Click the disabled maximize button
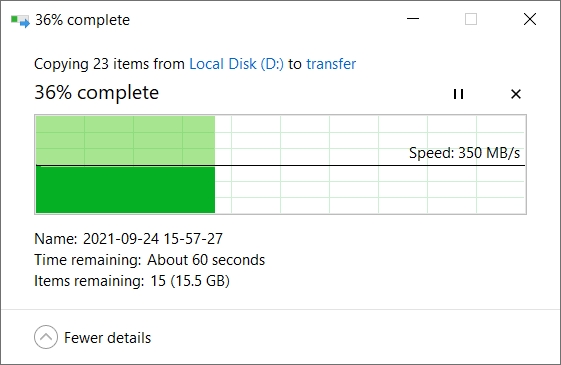Screen dimensions: 561x365 (x=471, y=19)
